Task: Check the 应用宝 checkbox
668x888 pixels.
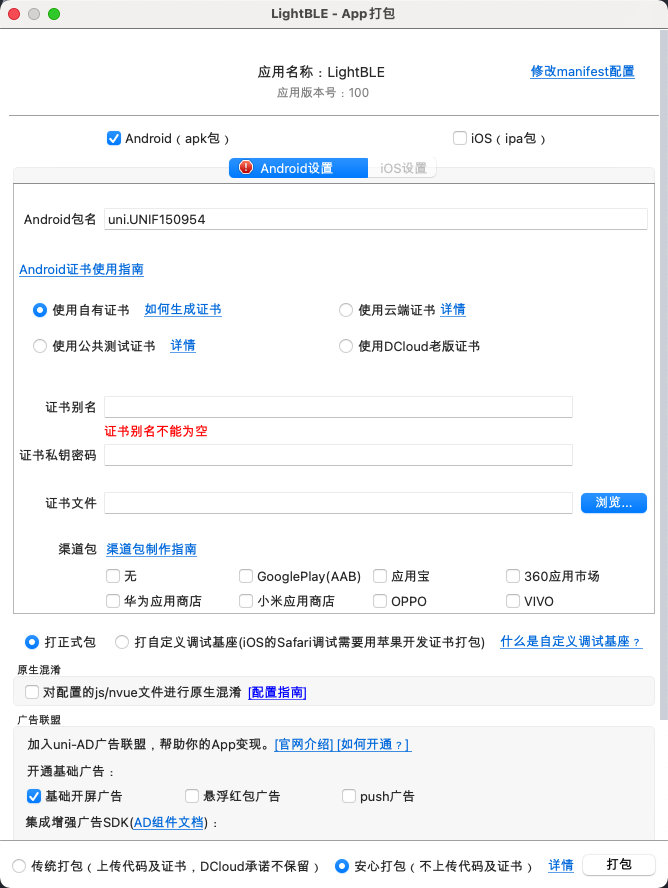Action: [380, 576]
